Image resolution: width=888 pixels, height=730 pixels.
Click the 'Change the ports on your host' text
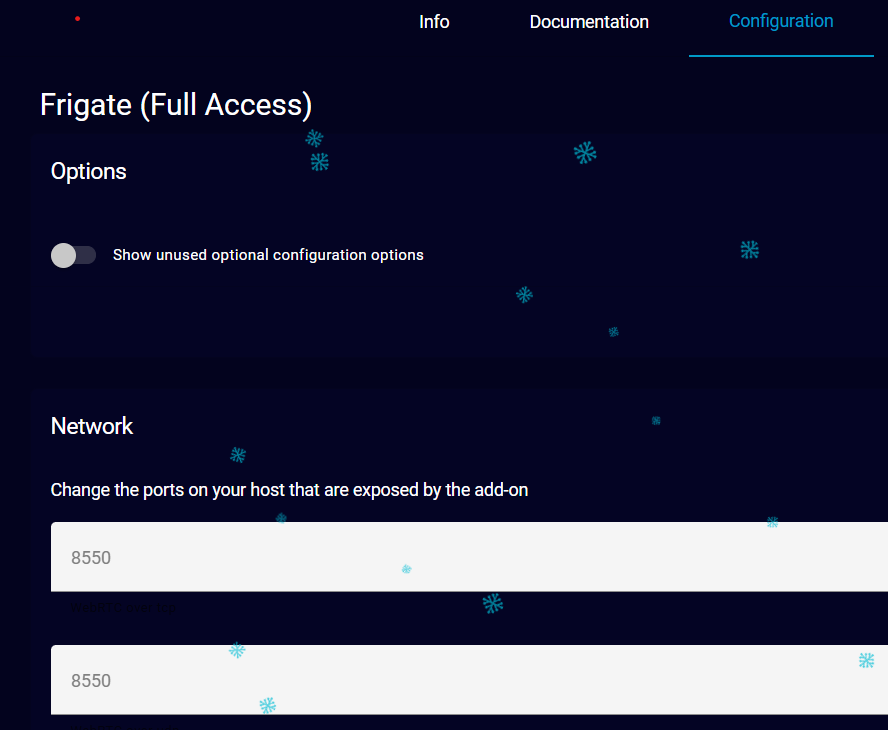coord(289,490)
